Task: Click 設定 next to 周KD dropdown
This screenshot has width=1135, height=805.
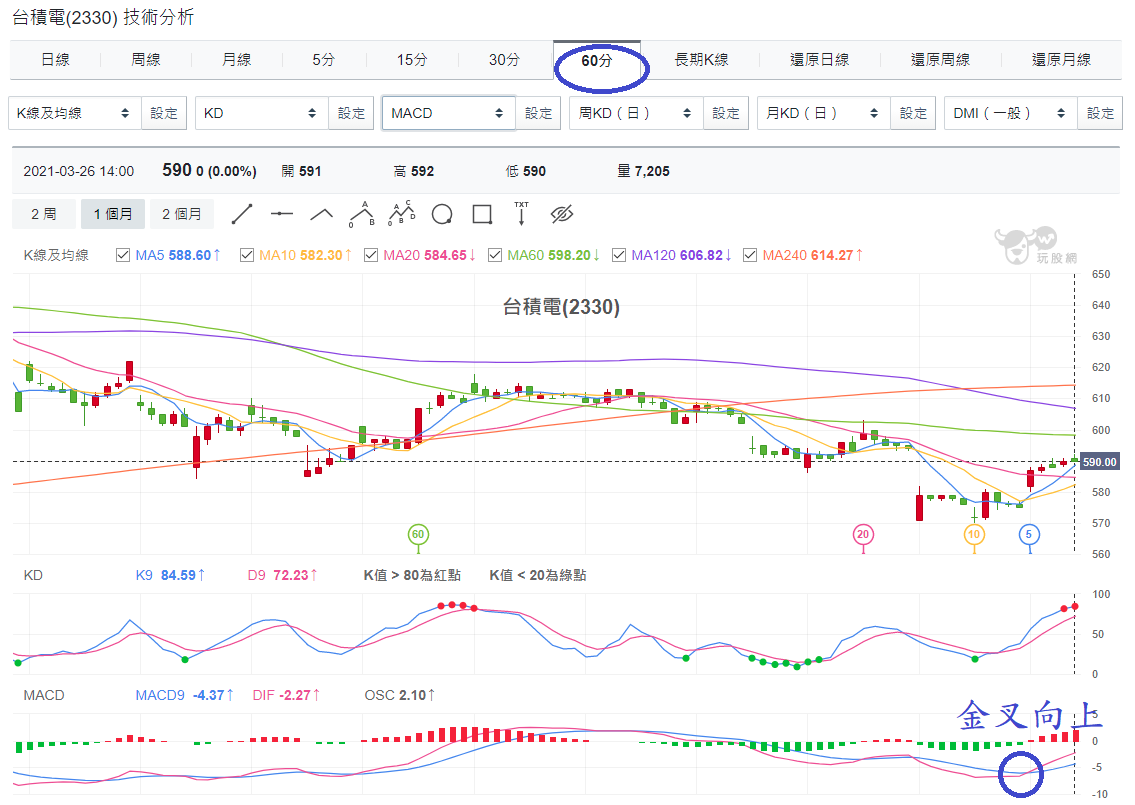Action: [726, 113]
